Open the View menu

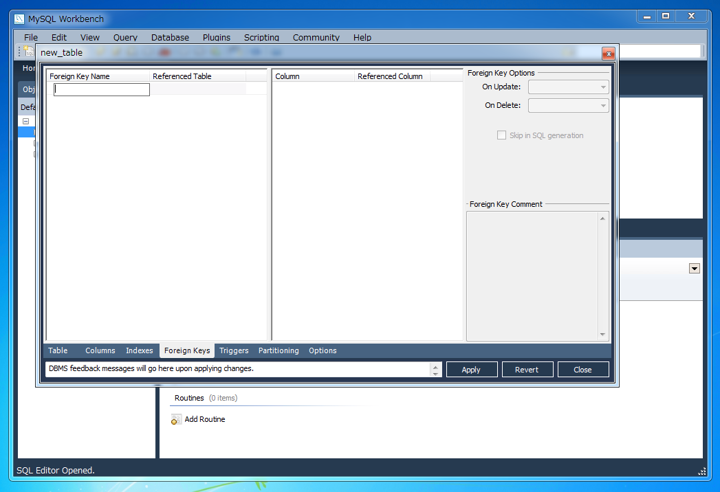click(x=90, y=38)
